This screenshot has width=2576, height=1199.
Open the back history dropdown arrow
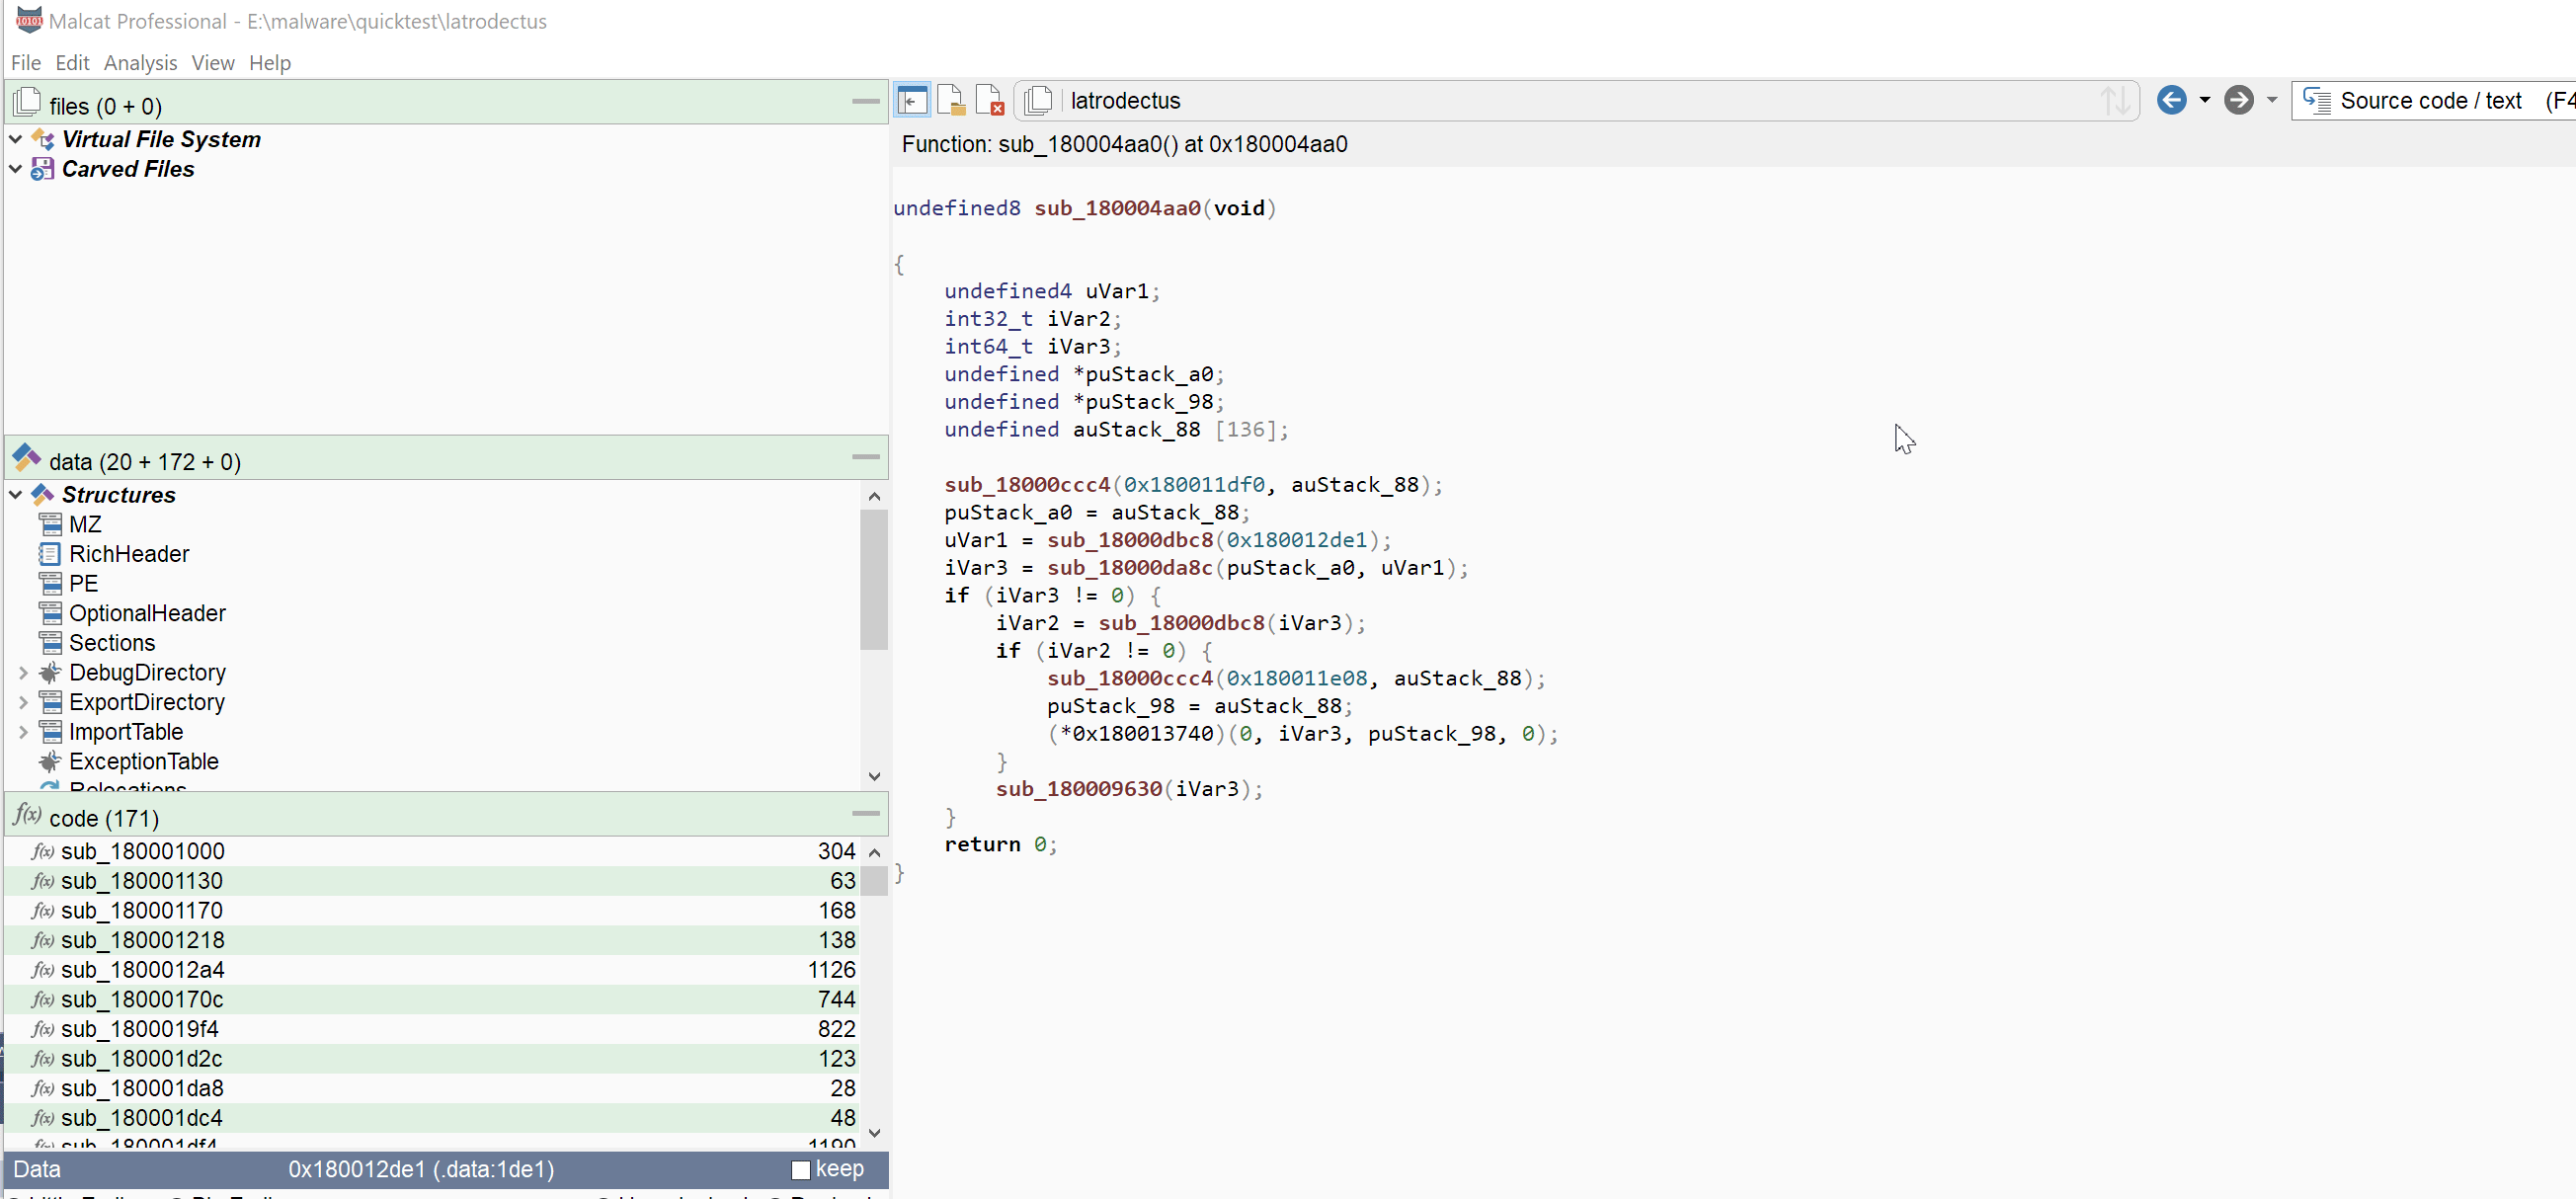pyautogui.click(x=2204, y=100)
